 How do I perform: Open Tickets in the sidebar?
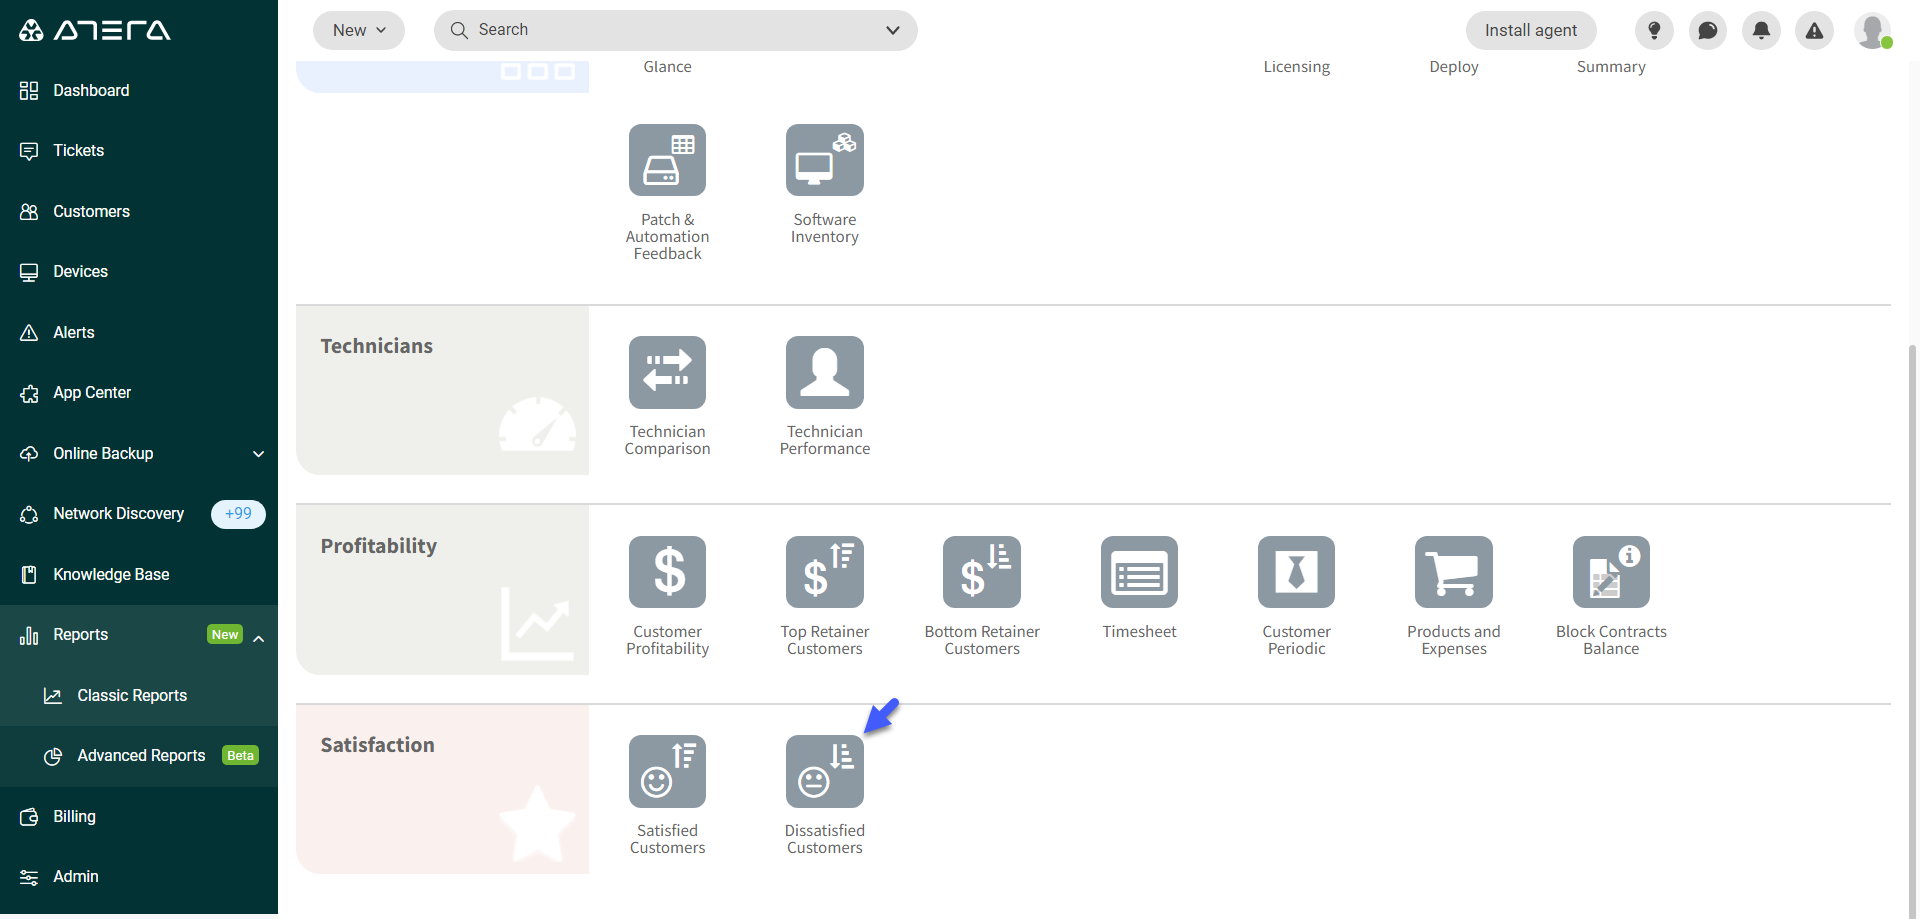click(139, 151)
